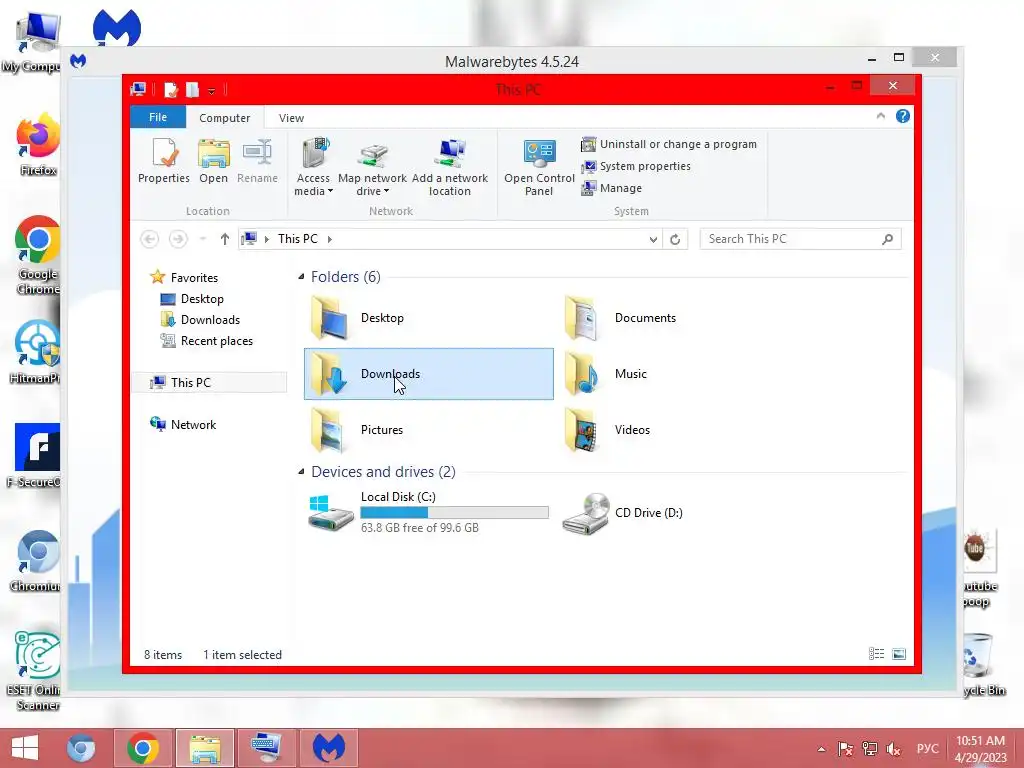This screenshot has width=1024, height=768.
Task: Open Explorer help question mark icon
Action: point(903,116)
